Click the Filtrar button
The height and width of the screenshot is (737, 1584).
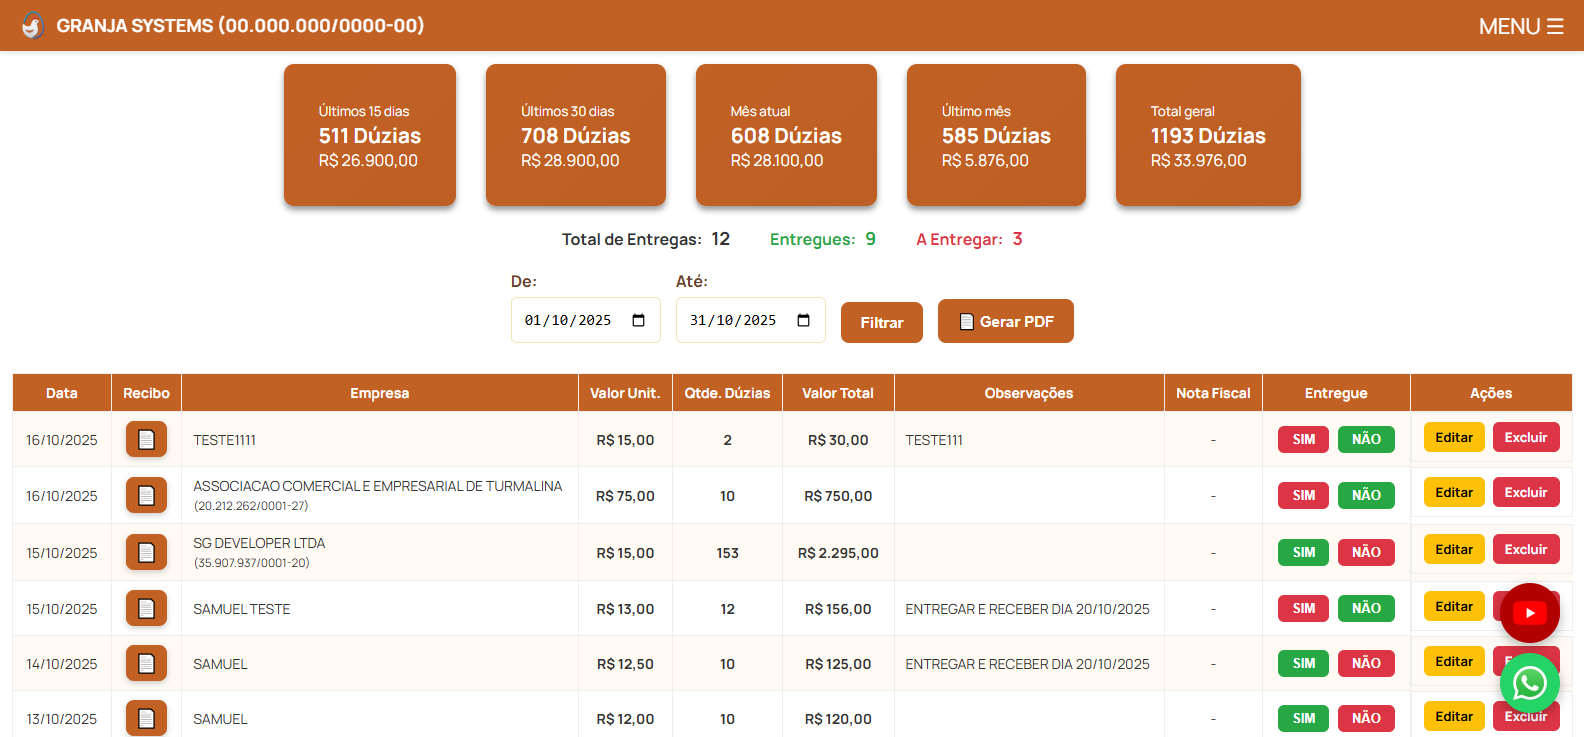pyautogui.click(x=881, y=322)
